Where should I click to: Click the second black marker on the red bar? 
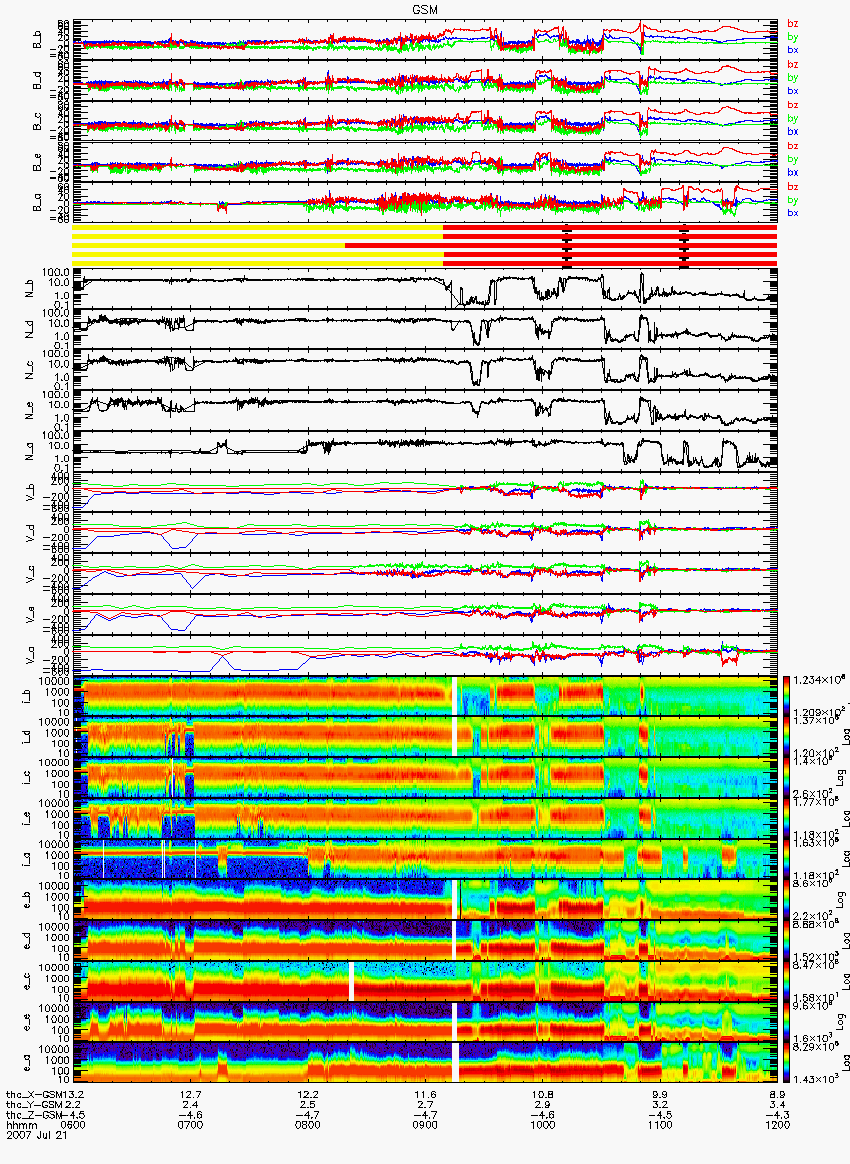684,246
